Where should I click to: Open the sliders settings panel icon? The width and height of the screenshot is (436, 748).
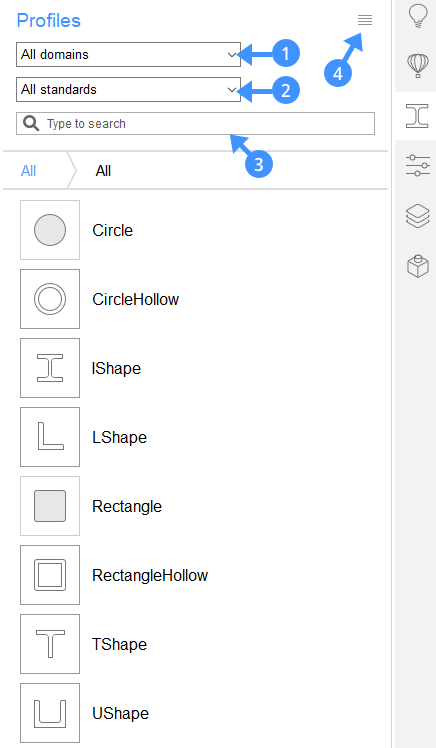pyautogui.click(x=418, y=165)
